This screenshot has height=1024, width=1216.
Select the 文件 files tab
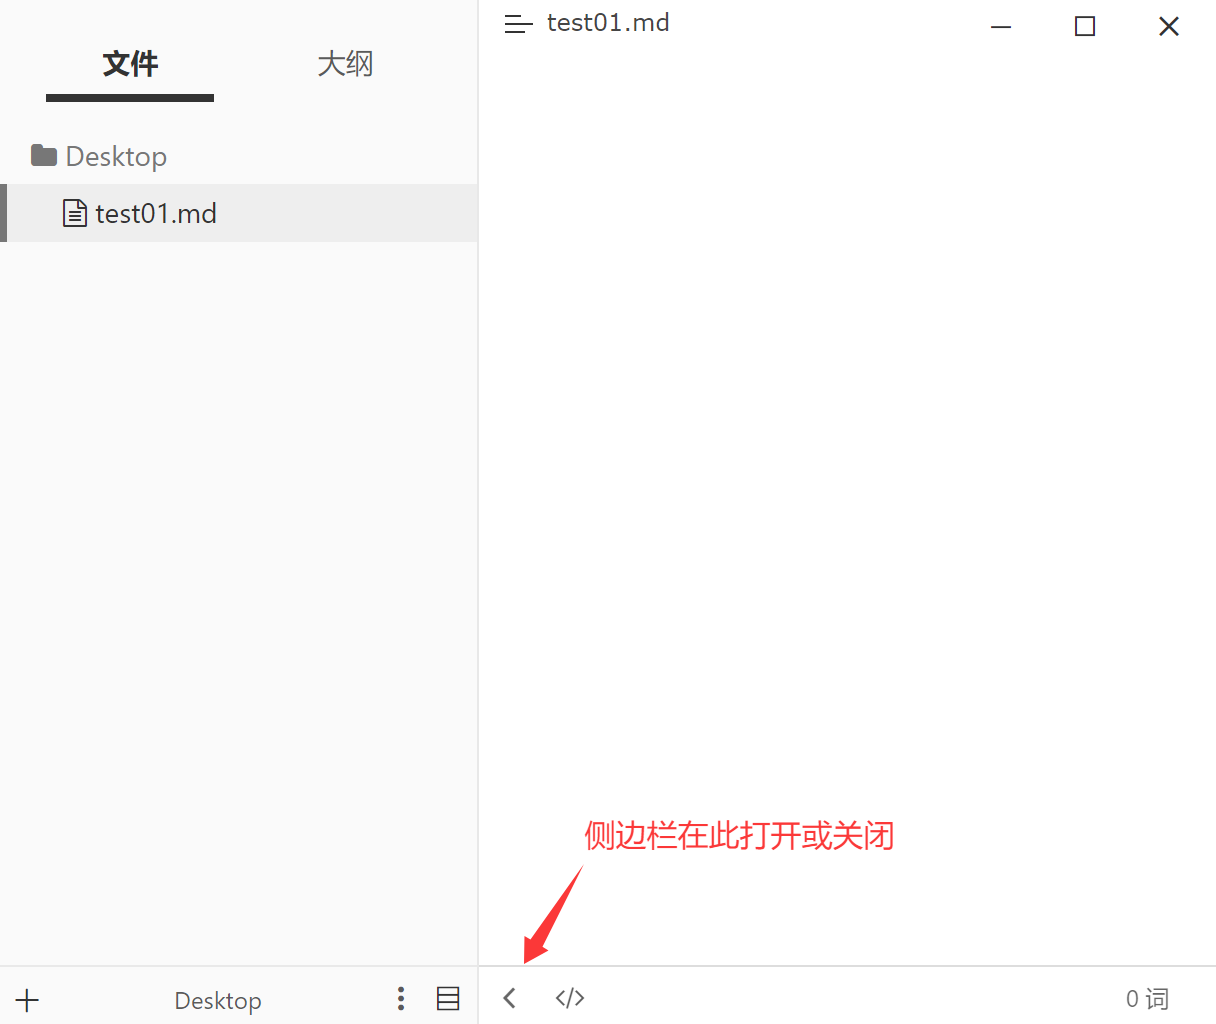130,64
